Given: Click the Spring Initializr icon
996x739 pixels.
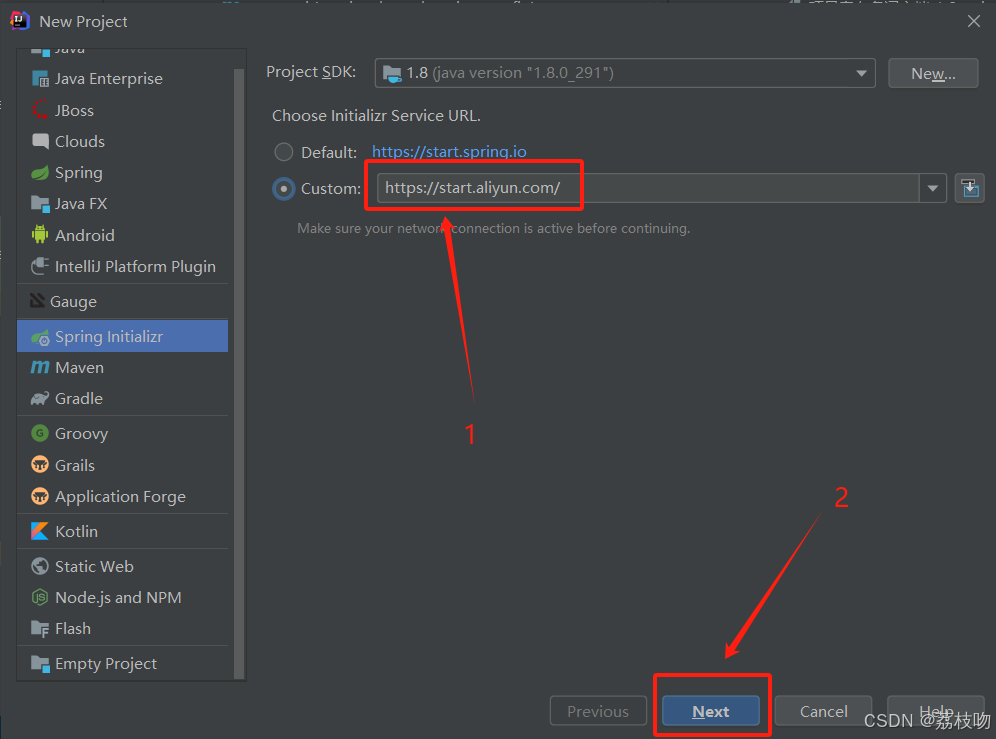Looking at the screenshot, I should (x=40, y=337).
